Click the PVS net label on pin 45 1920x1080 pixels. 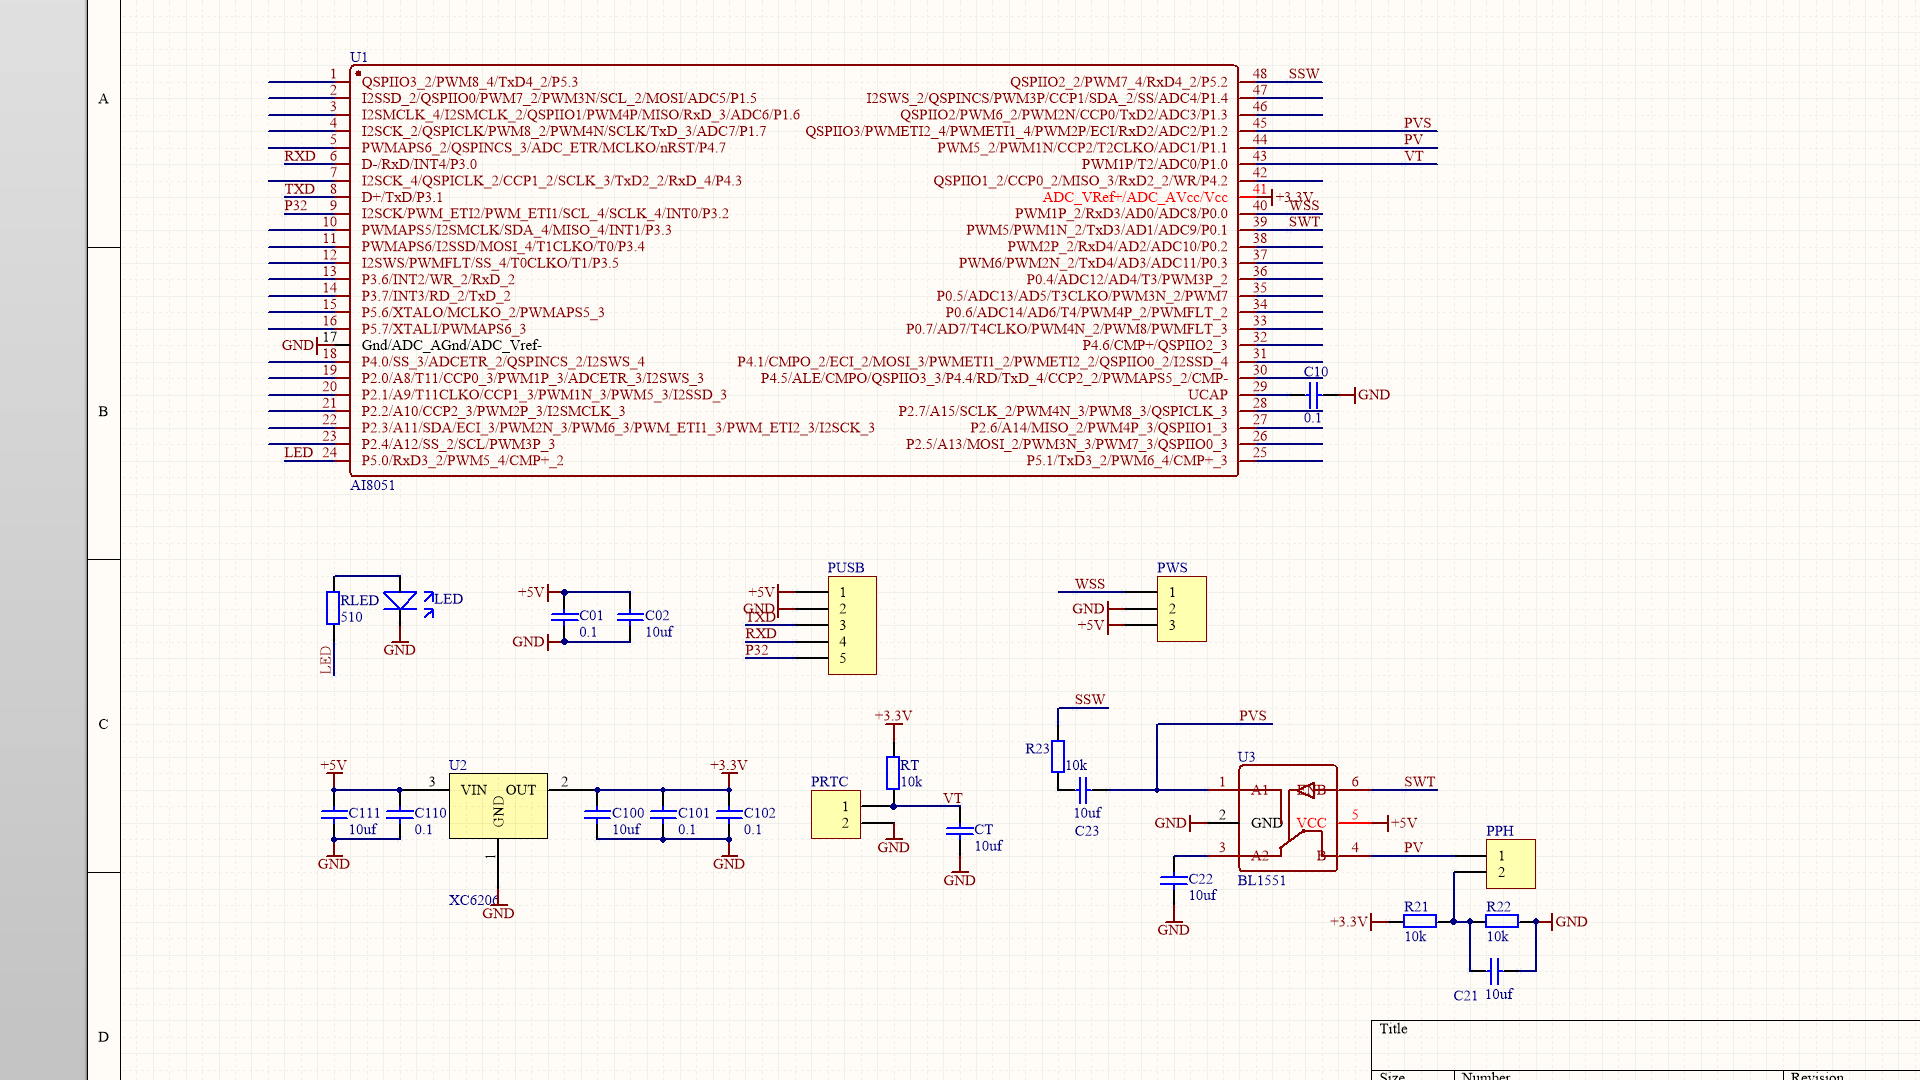1417,123
